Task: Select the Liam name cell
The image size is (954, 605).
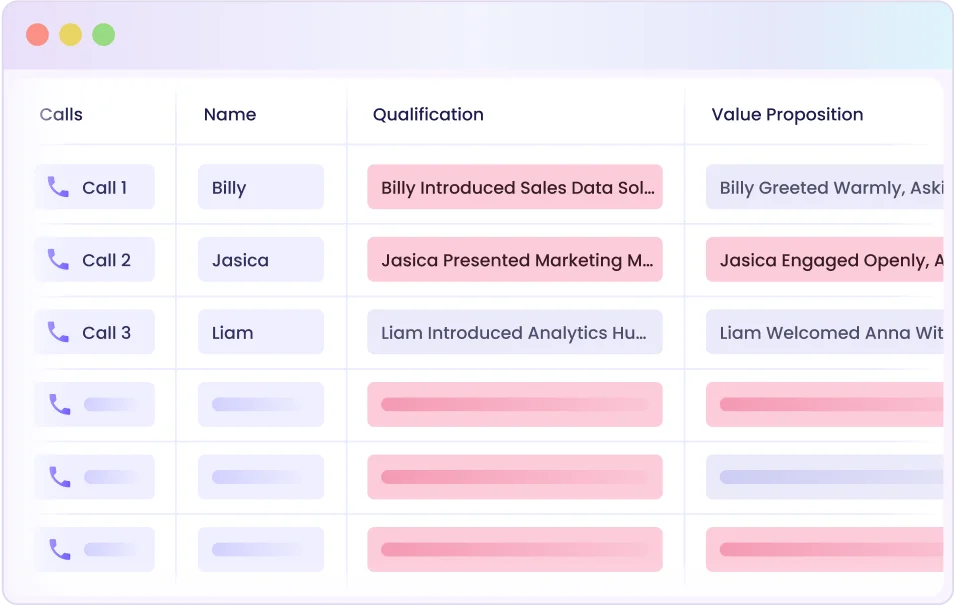Action: point(260,333)
